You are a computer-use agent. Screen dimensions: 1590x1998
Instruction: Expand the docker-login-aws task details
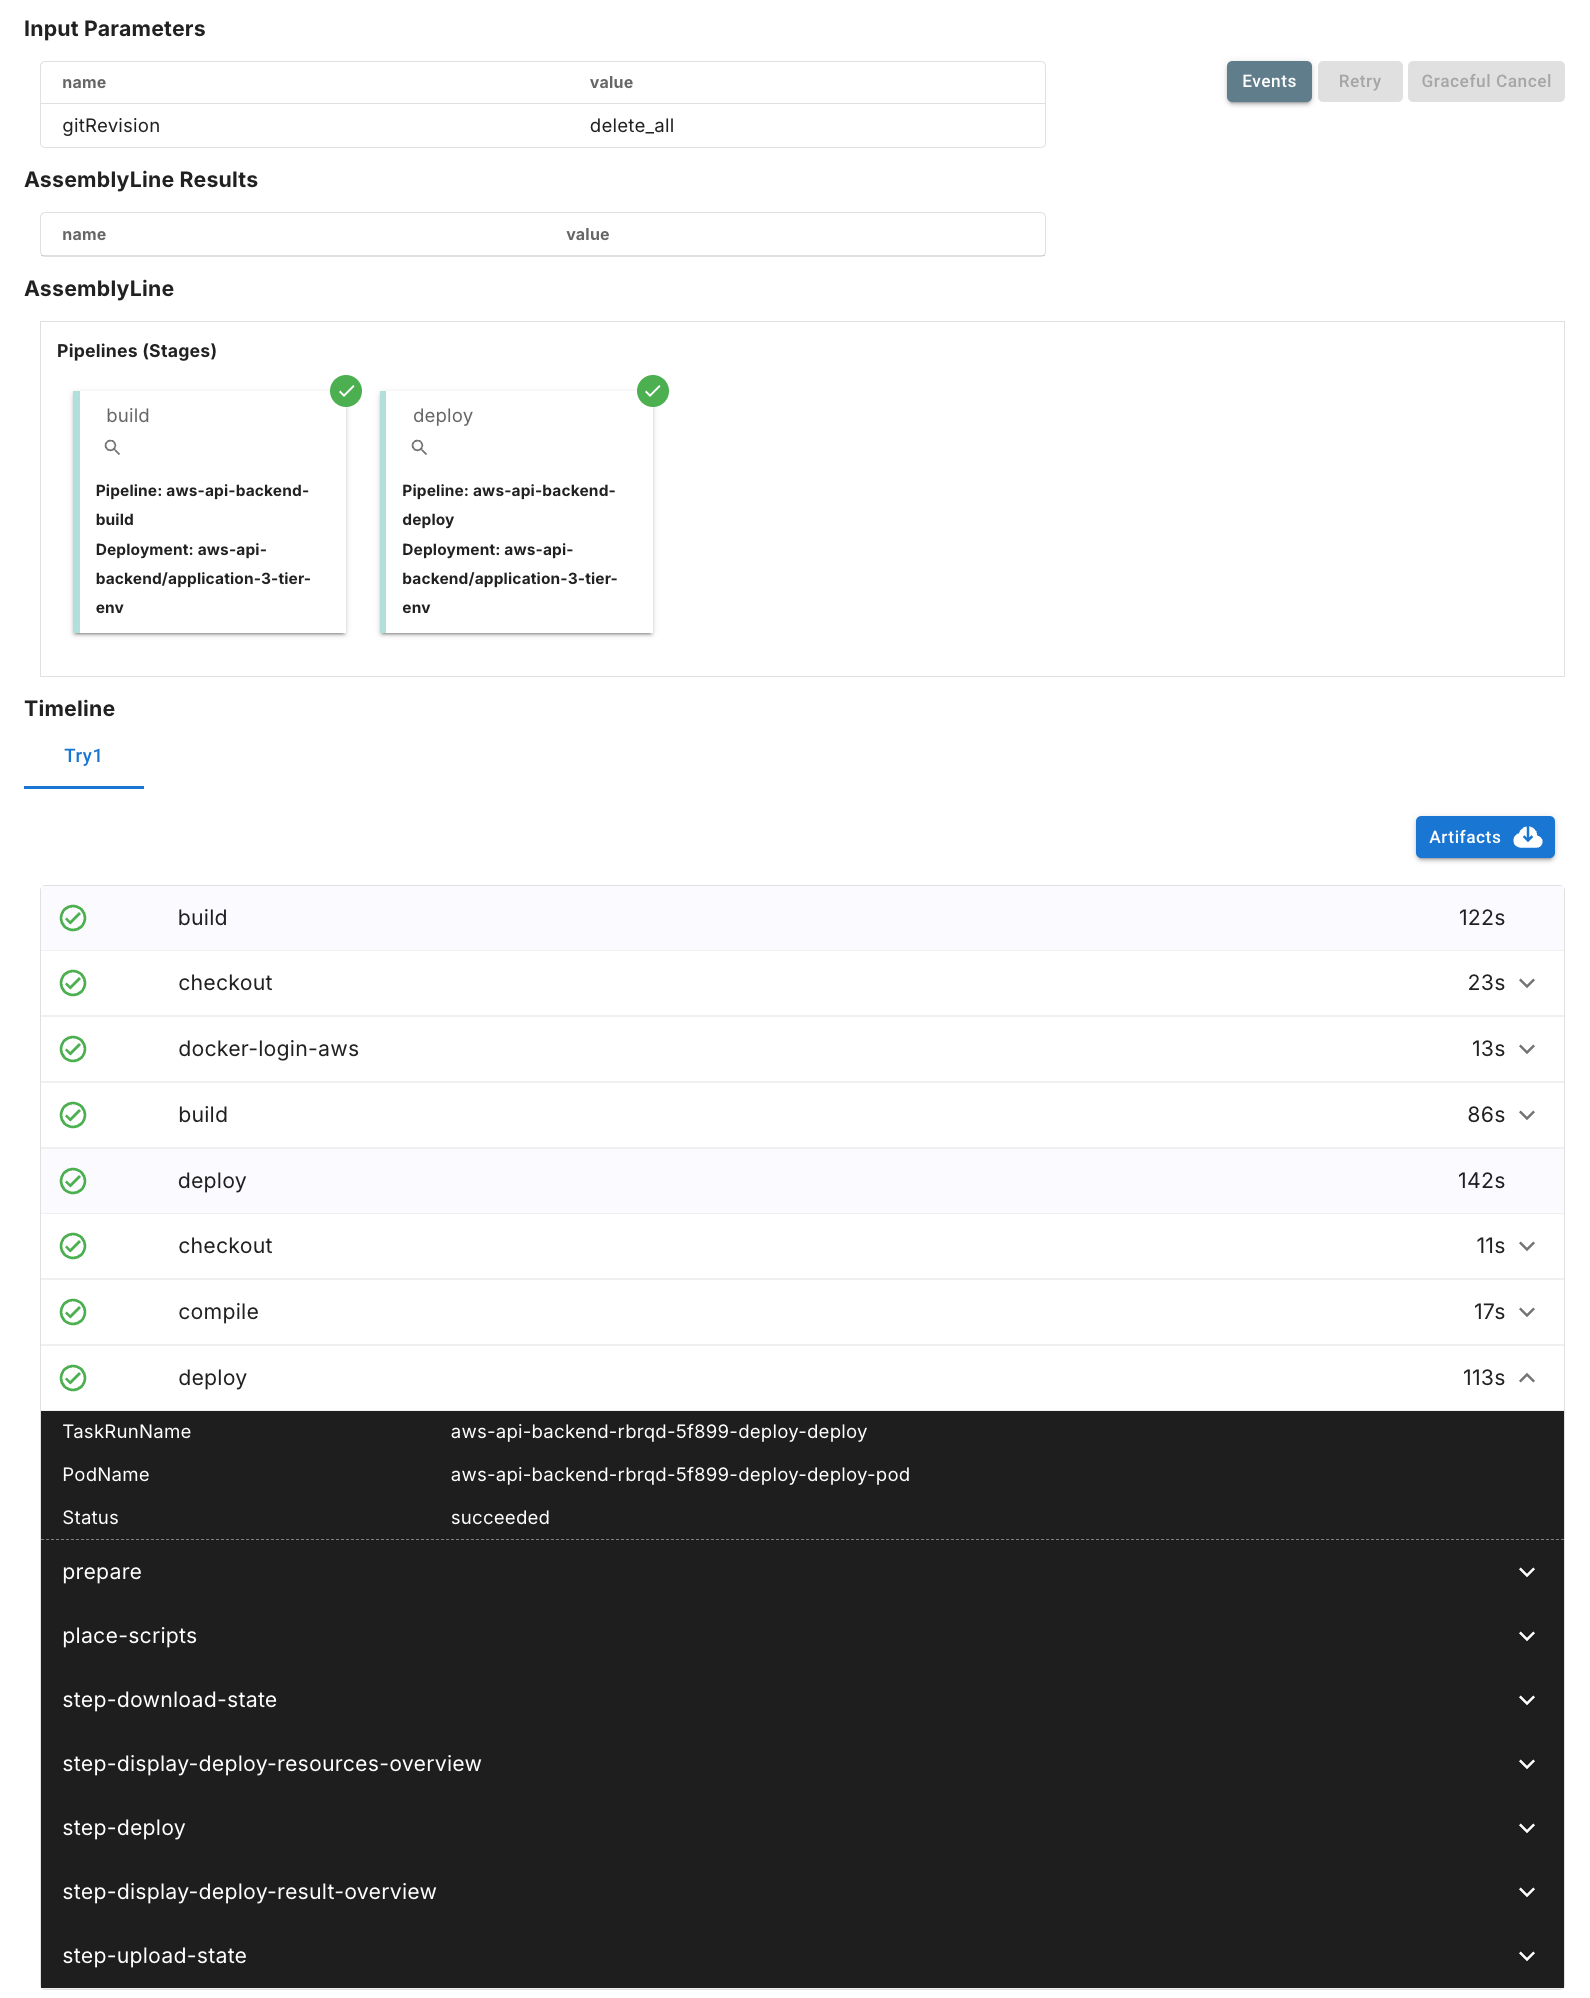[x=1526, y=1049]
